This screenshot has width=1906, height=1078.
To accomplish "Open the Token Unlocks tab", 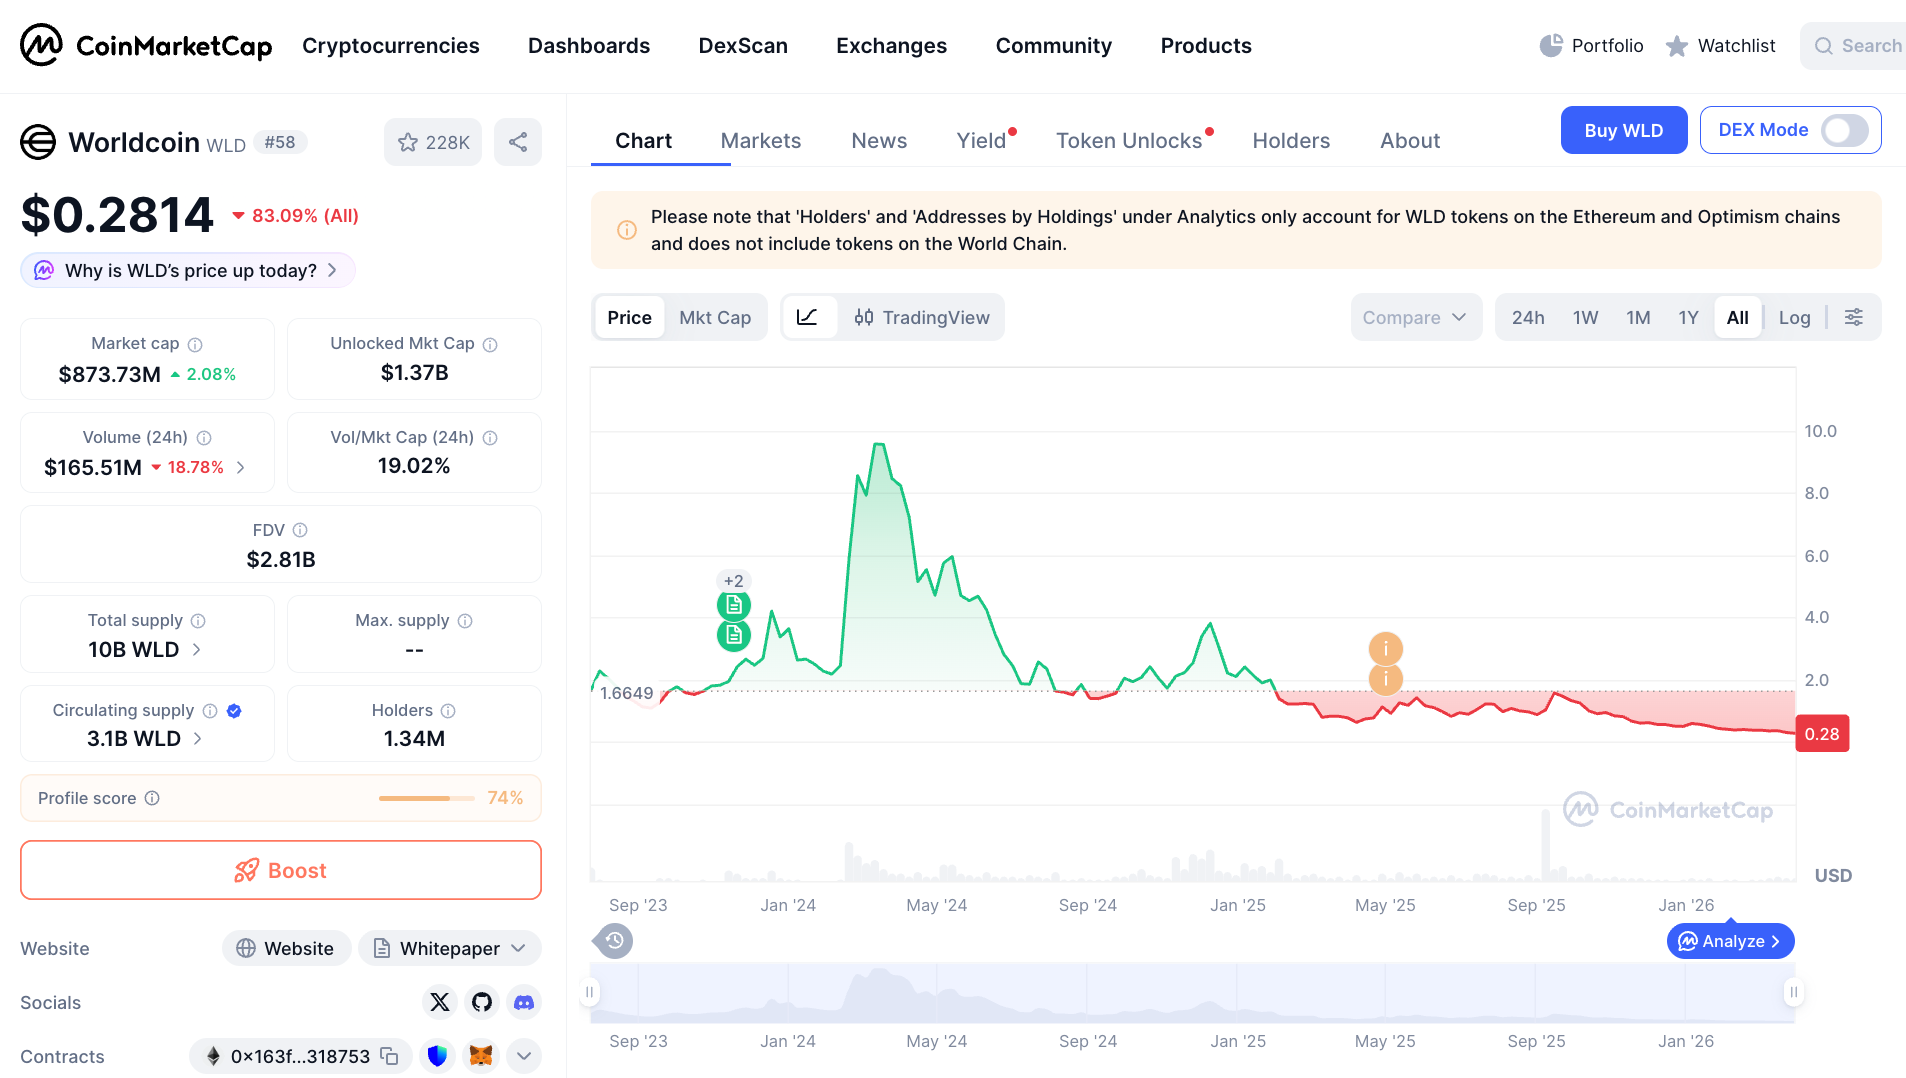I will [1128, 141].
